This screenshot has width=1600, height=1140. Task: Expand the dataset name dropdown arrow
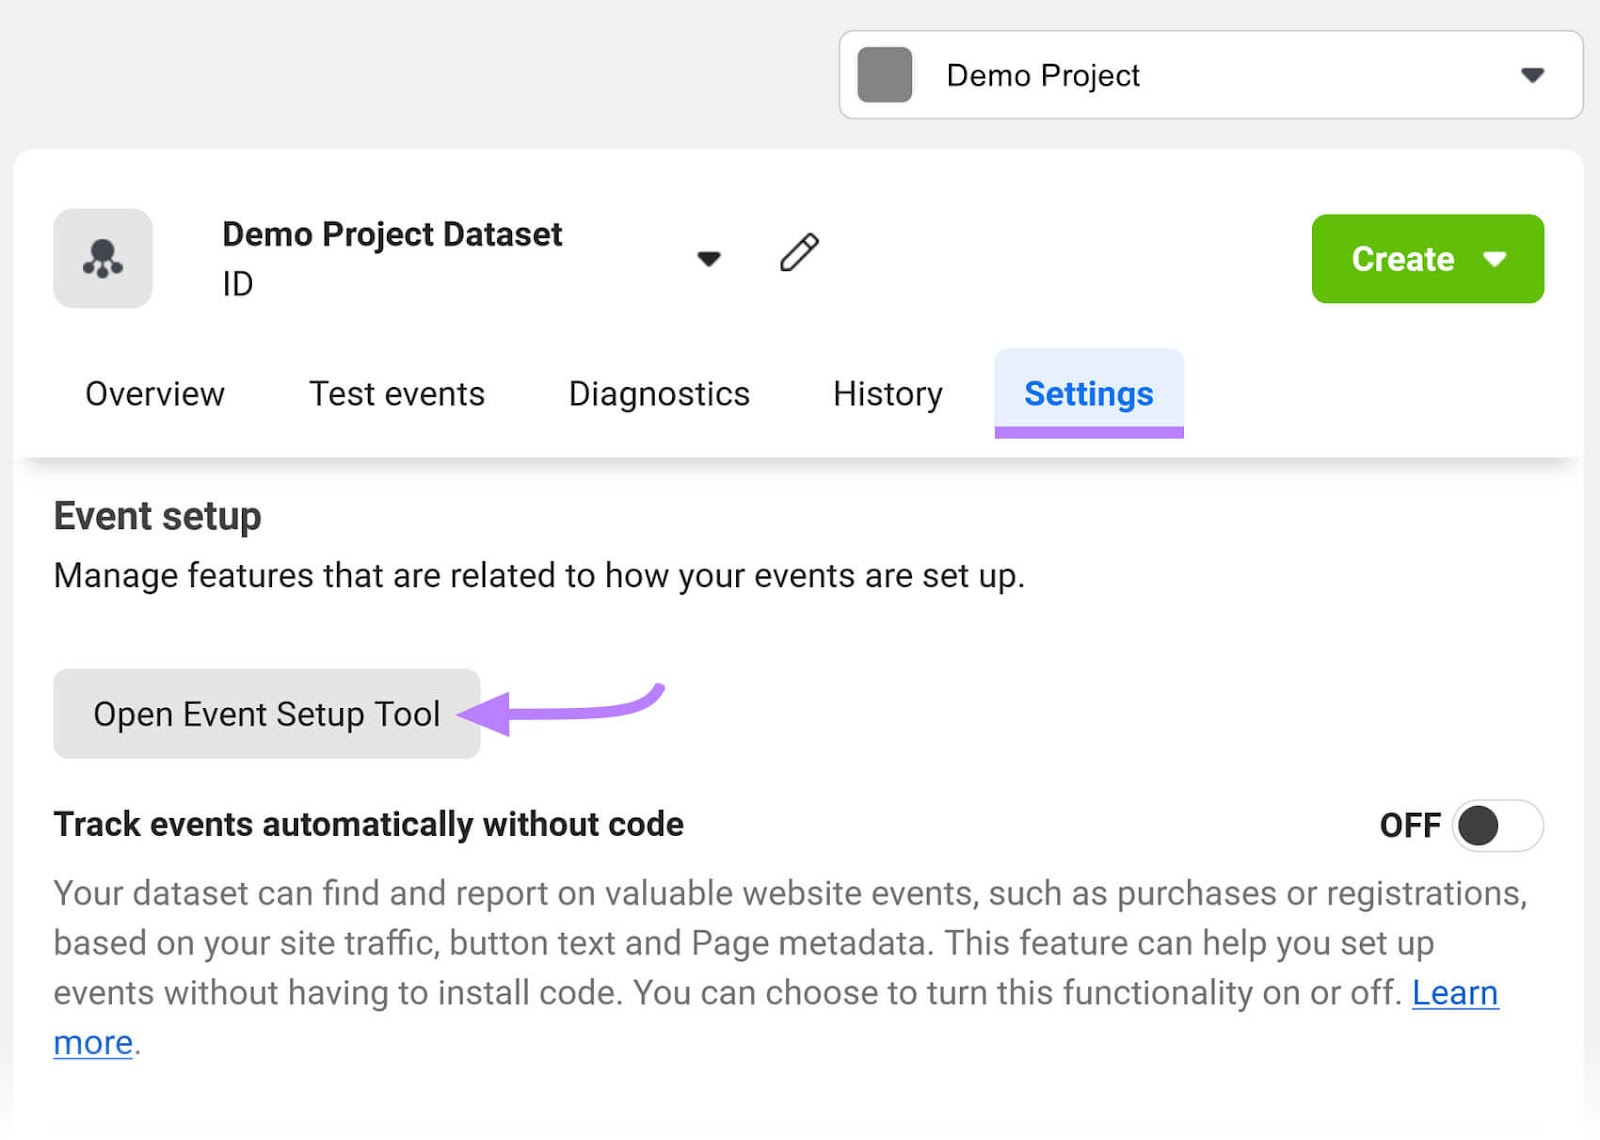(x=708, y=259)
